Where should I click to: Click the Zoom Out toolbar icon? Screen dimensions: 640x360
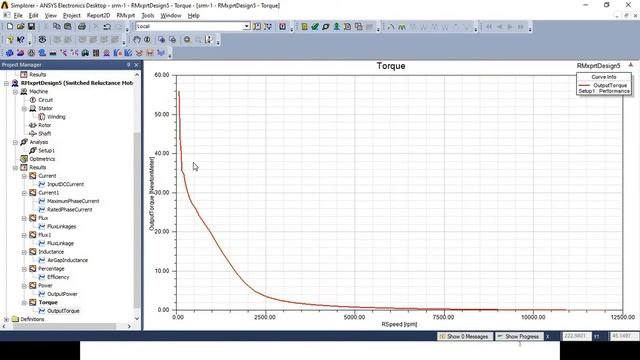(173, 40)
